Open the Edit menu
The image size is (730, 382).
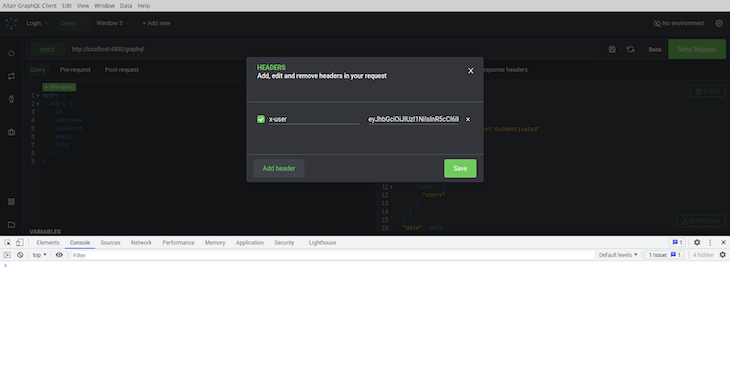pos(67,6)
